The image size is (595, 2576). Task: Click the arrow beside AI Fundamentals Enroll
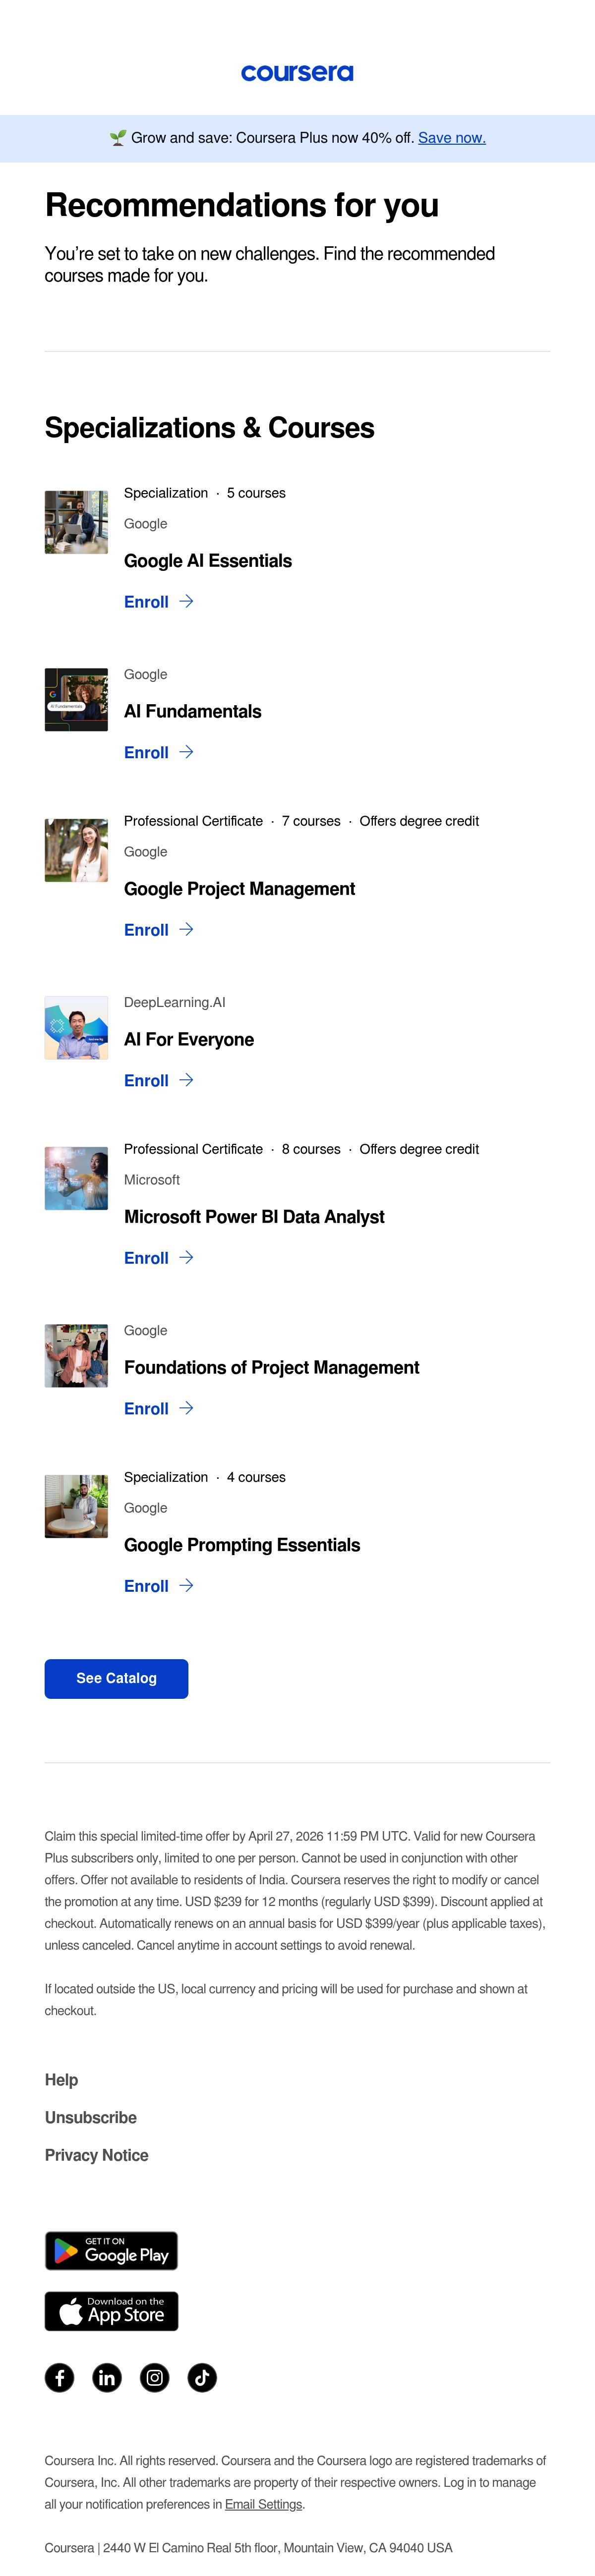point(186,752)
